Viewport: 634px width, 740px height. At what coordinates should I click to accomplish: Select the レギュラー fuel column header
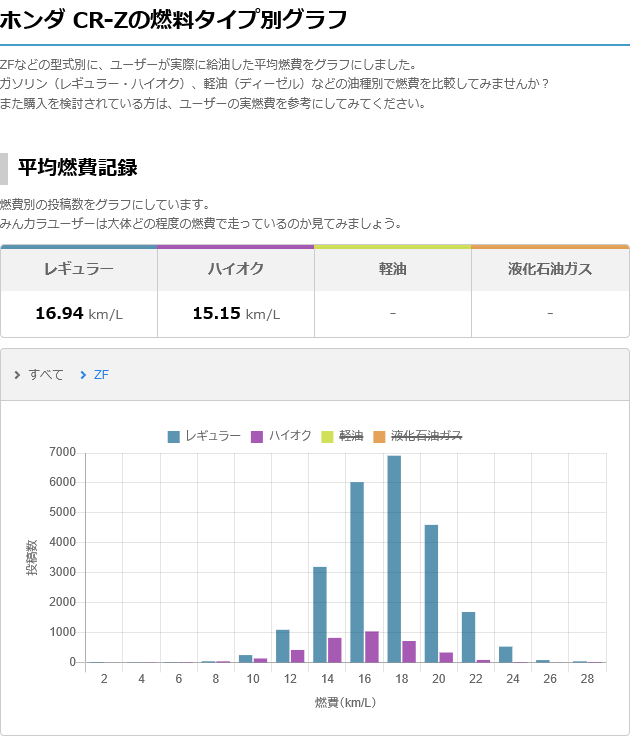(x=79, y=269)
